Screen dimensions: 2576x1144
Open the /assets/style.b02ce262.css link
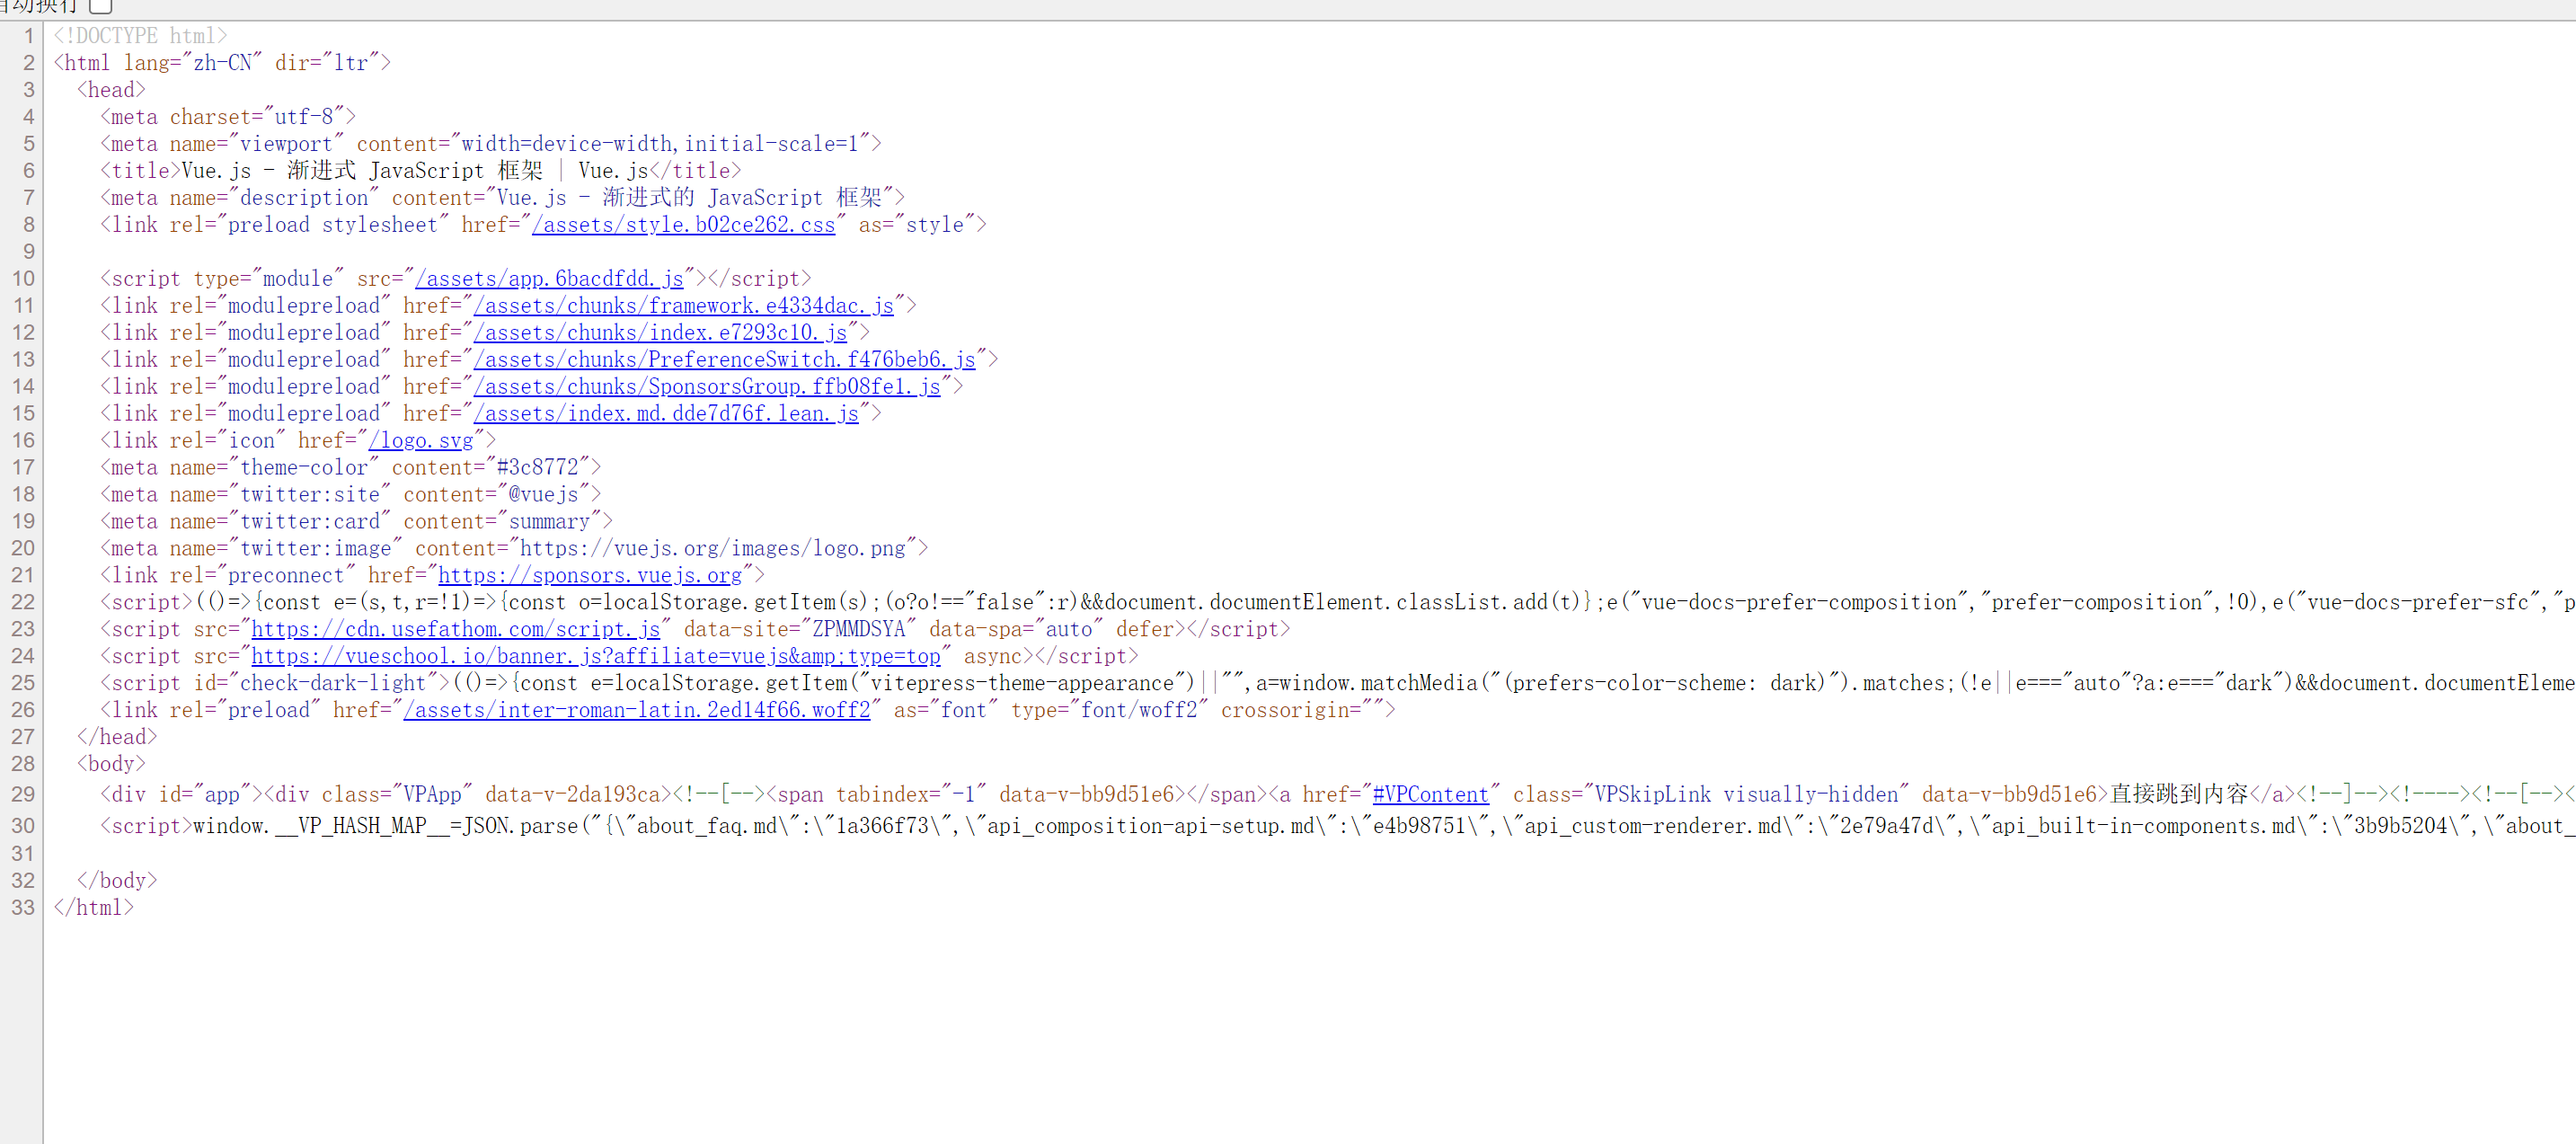tap(683, 225)
